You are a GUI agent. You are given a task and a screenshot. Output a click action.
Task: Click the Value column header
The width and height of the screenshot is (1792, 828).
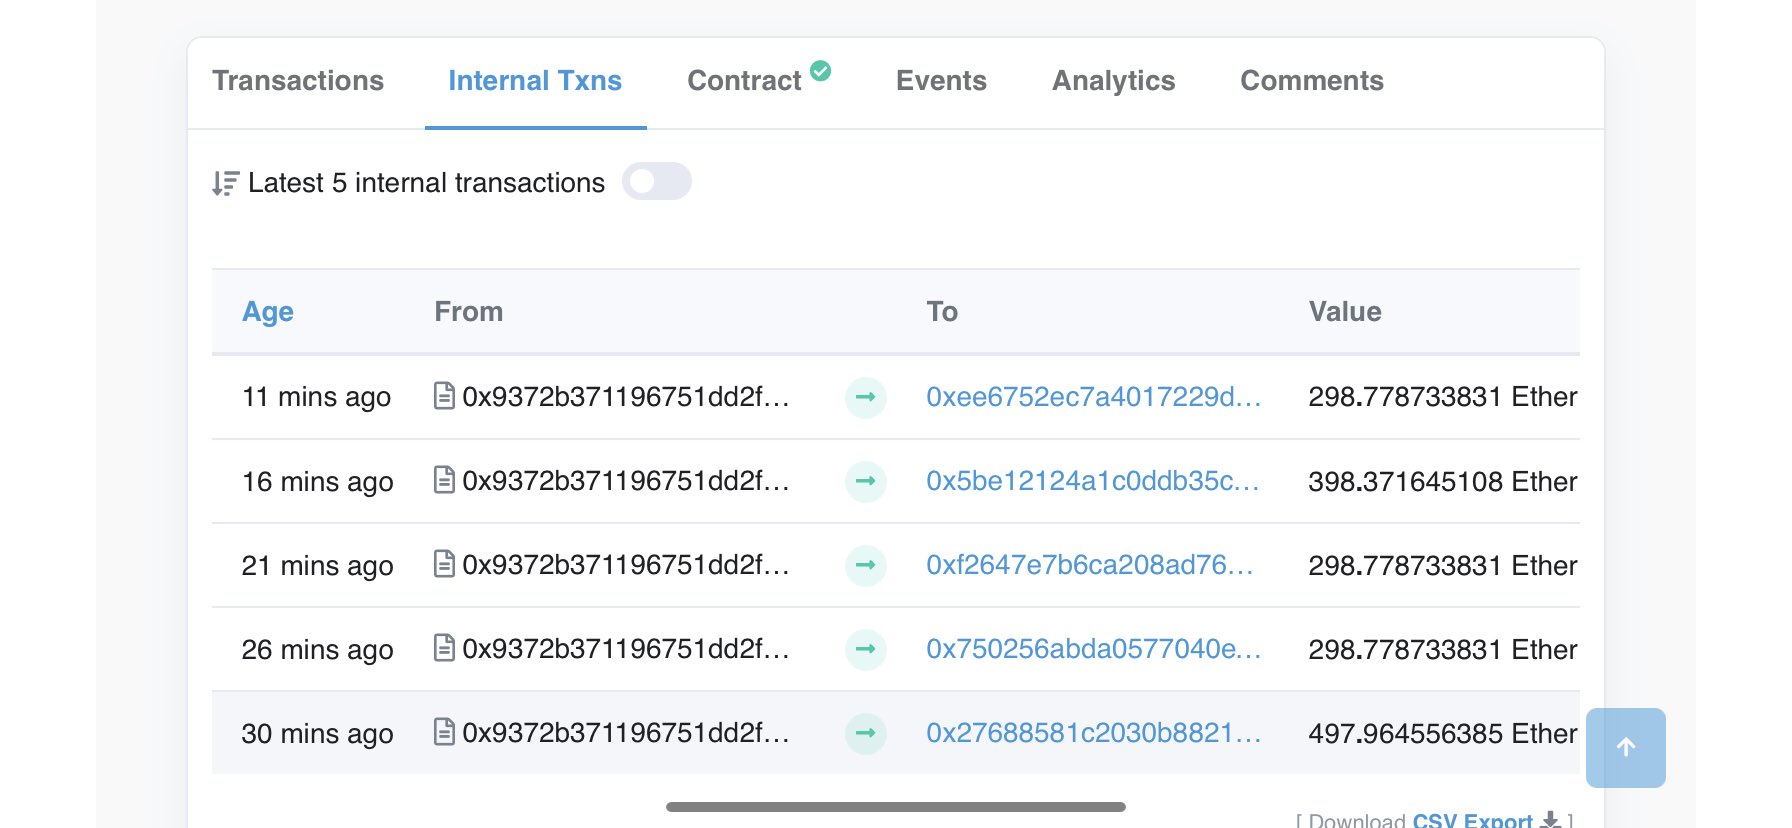pyautogui.click(x=1345, y=312)
